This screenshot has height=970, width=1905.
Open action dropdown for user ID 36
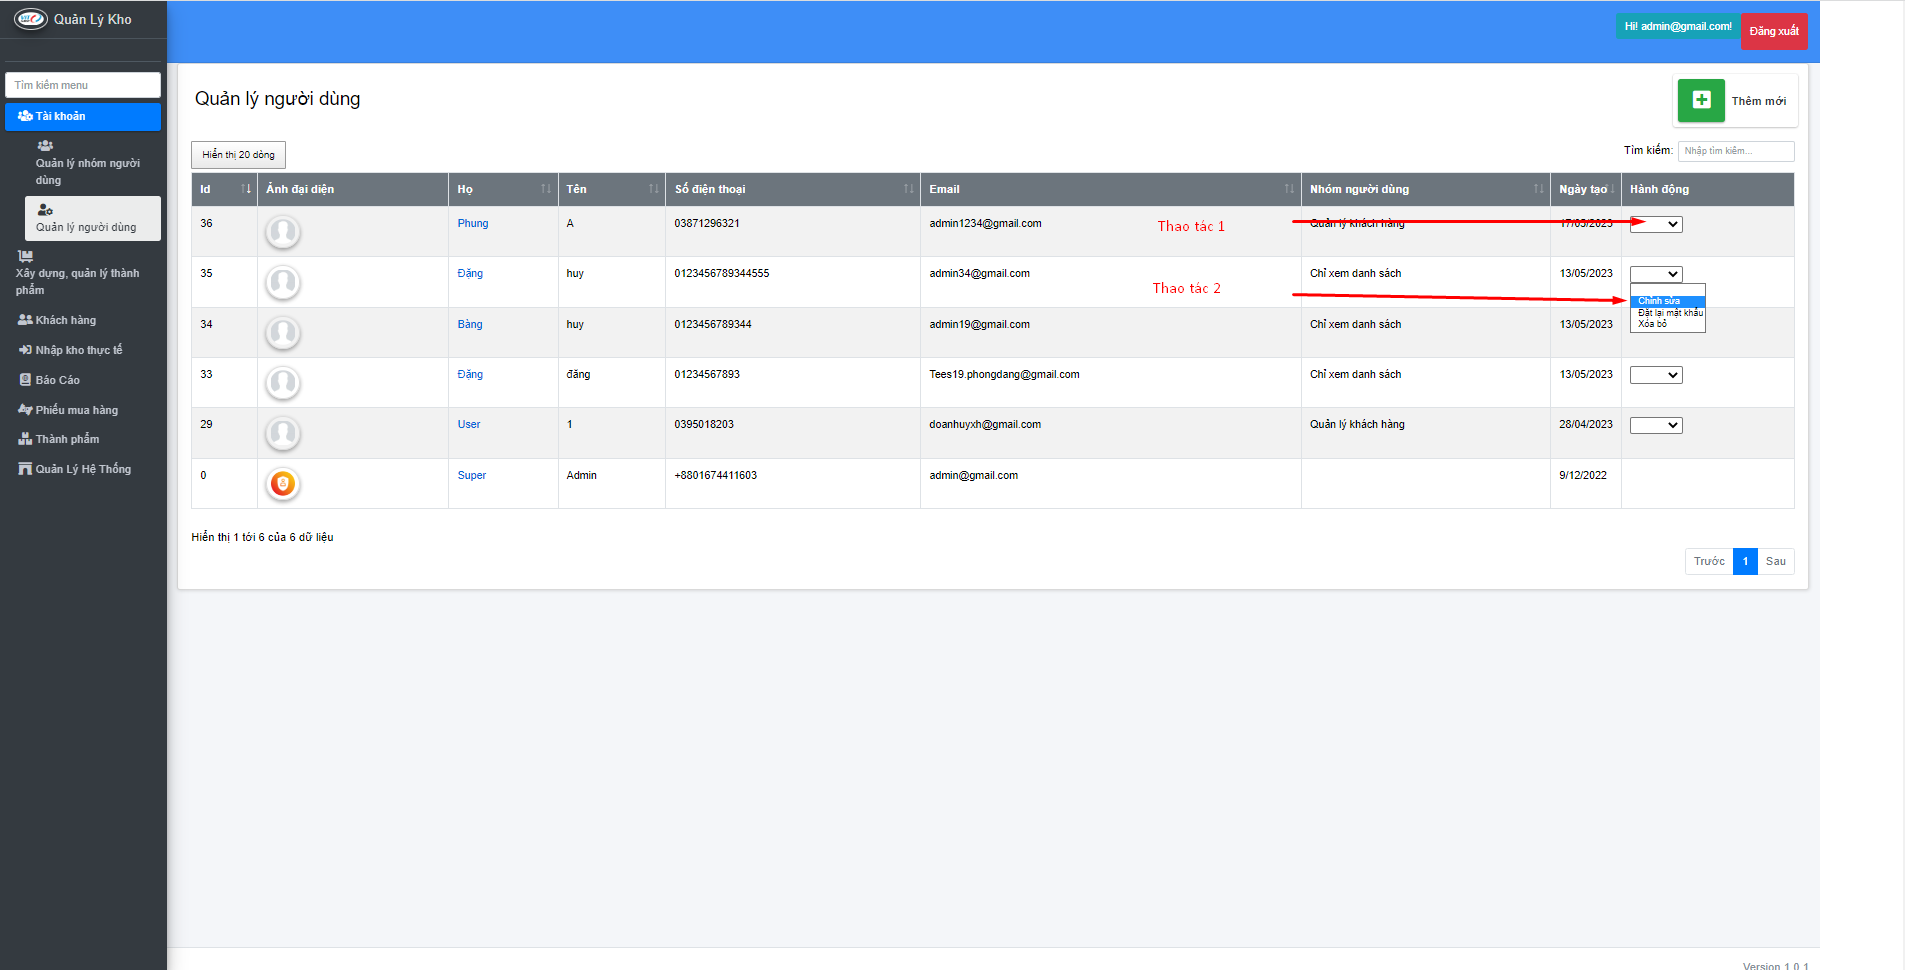[x=1656, y=224]
